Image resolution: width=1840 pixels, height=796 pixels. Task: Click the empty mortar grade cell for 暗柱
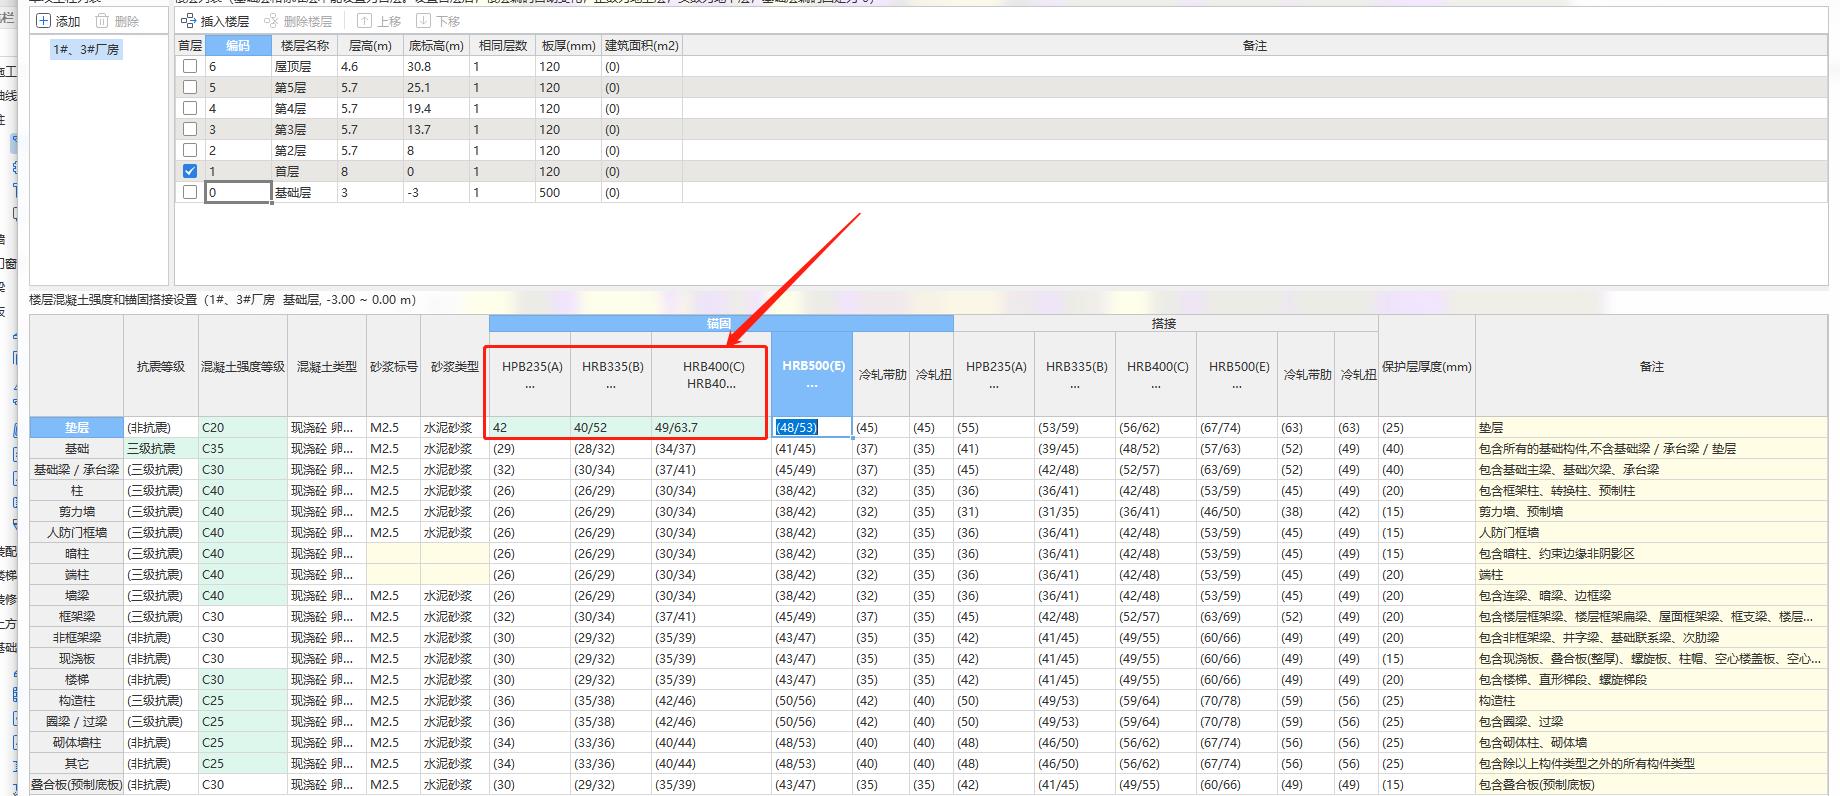[x=394, y=553]
